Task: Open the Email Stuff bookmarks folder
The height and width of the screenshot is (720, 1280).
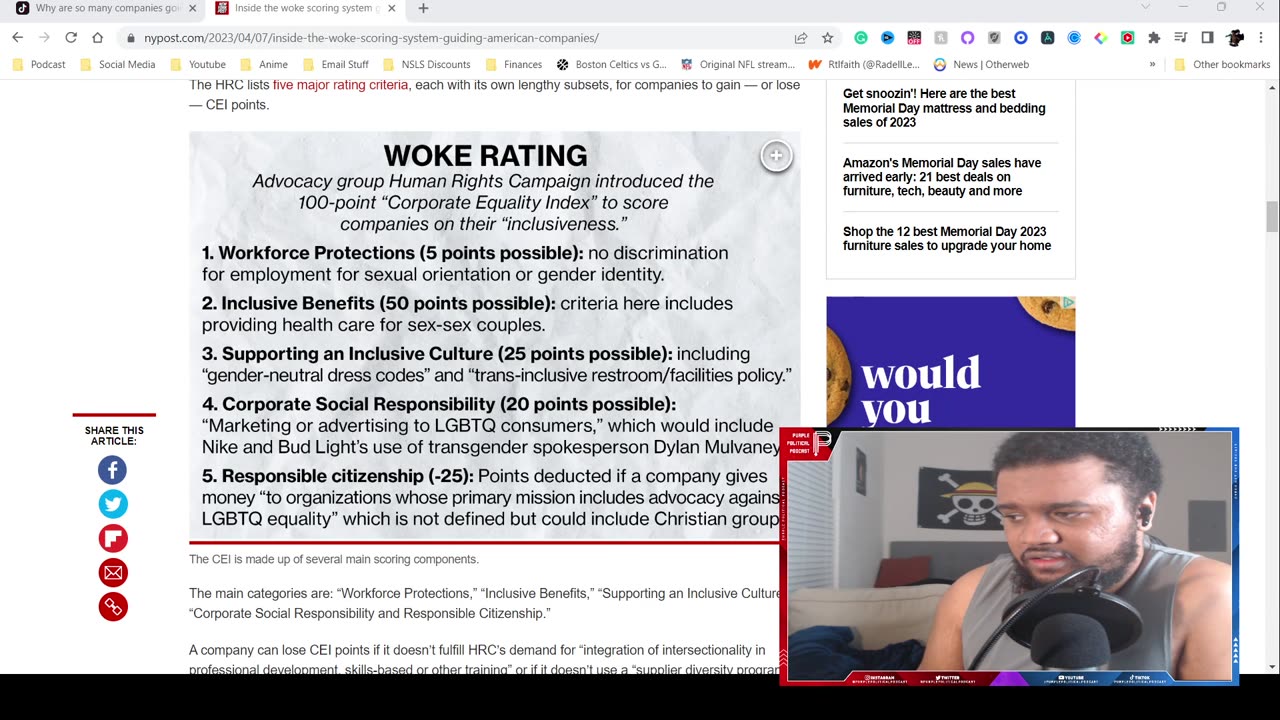Action: [335, 64]
